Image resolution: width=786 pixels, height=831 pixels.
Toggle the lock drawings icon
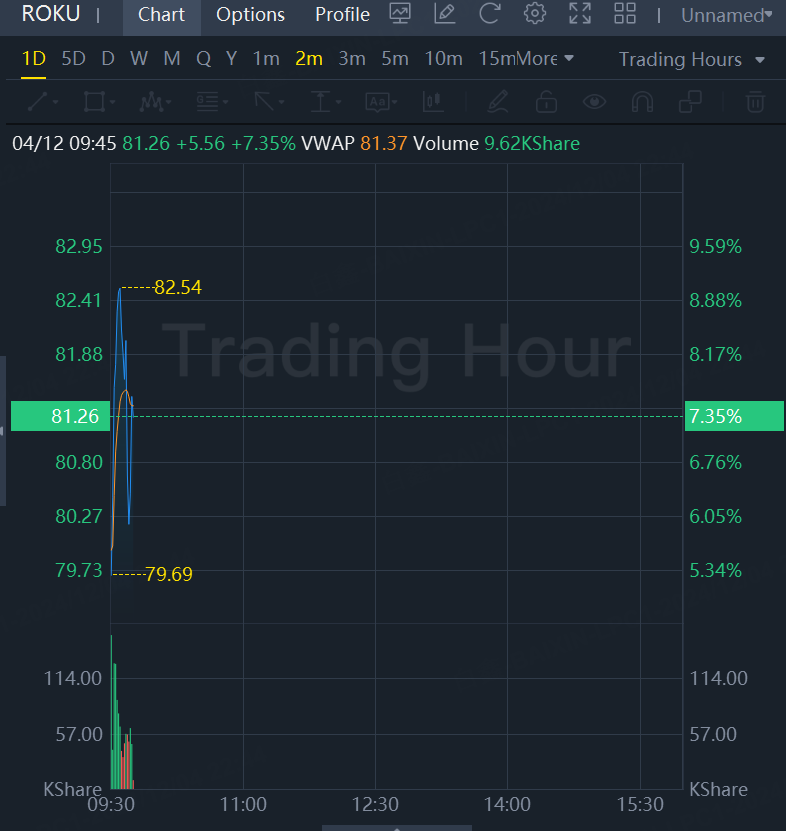(546, 102)
